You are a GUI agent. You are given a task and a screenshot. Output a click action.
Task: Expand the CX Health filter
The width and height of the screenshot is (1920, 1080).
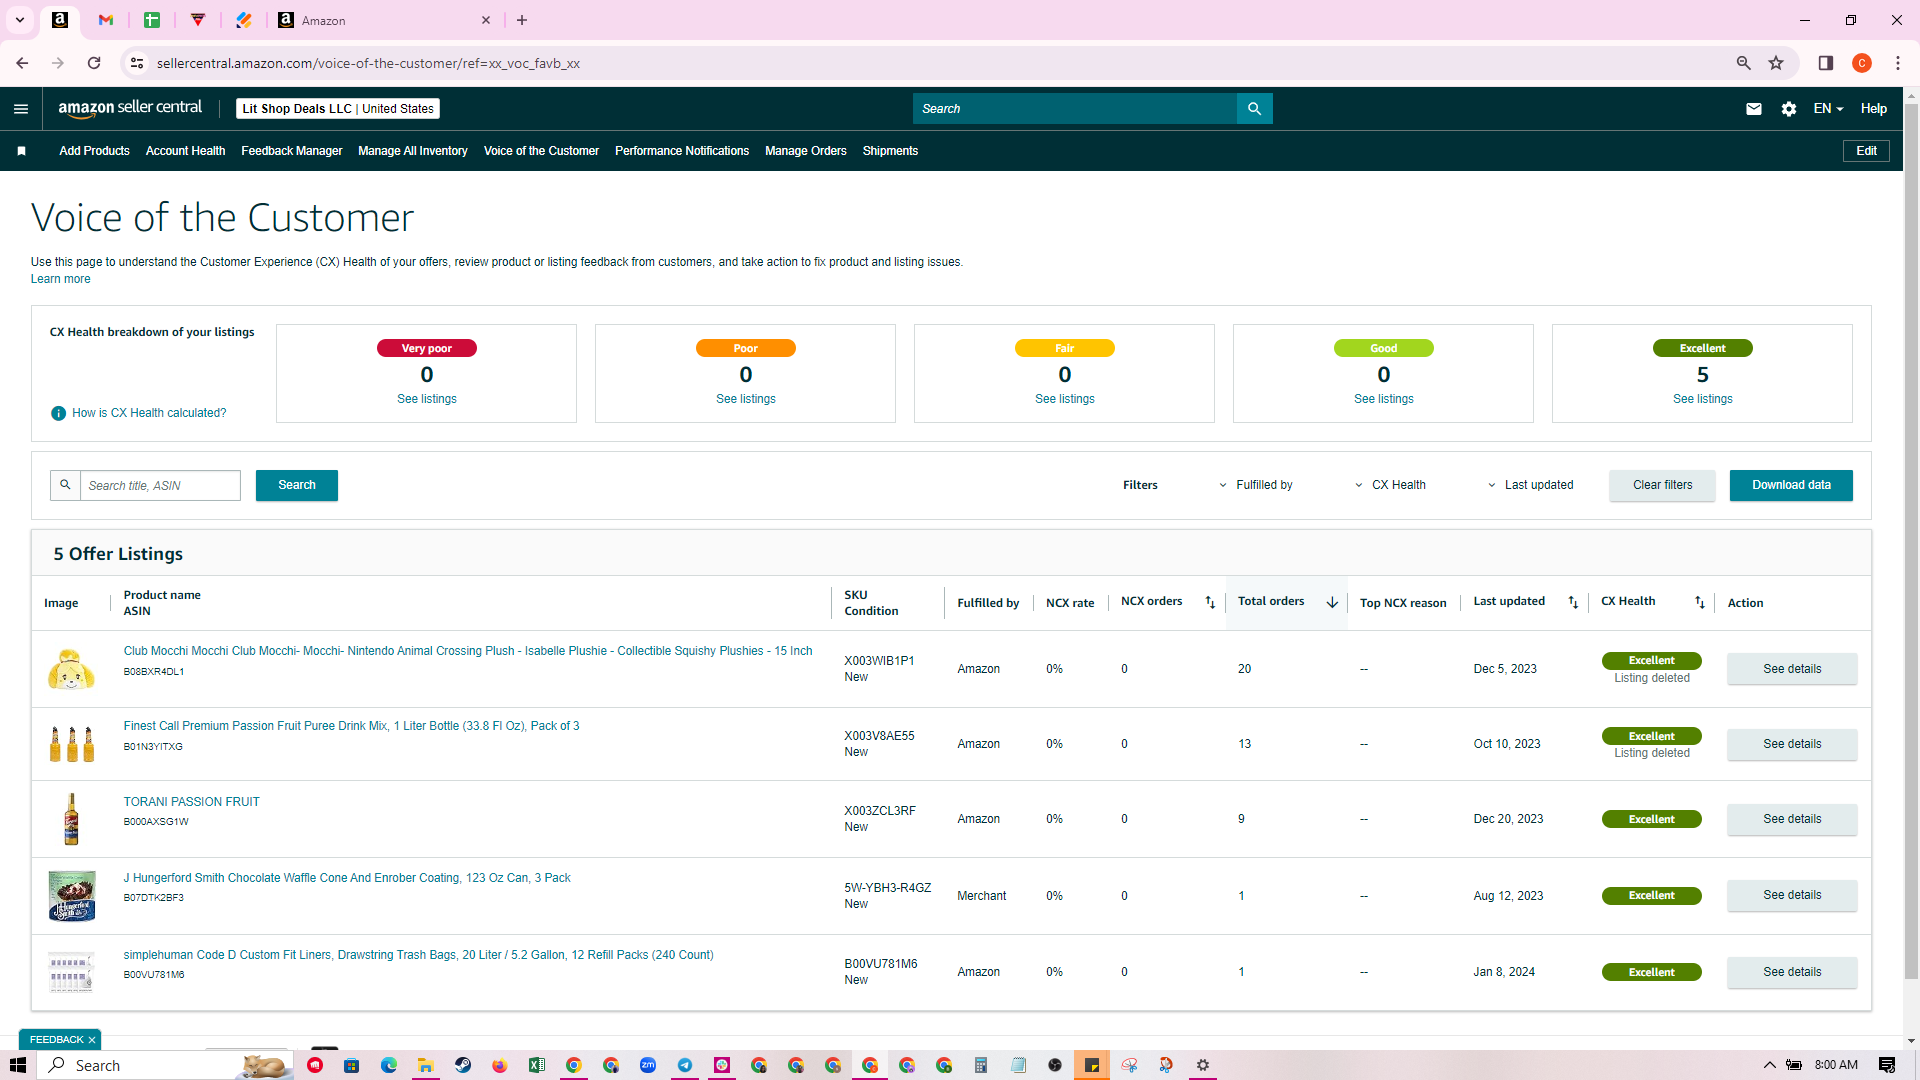(1390, 485)
